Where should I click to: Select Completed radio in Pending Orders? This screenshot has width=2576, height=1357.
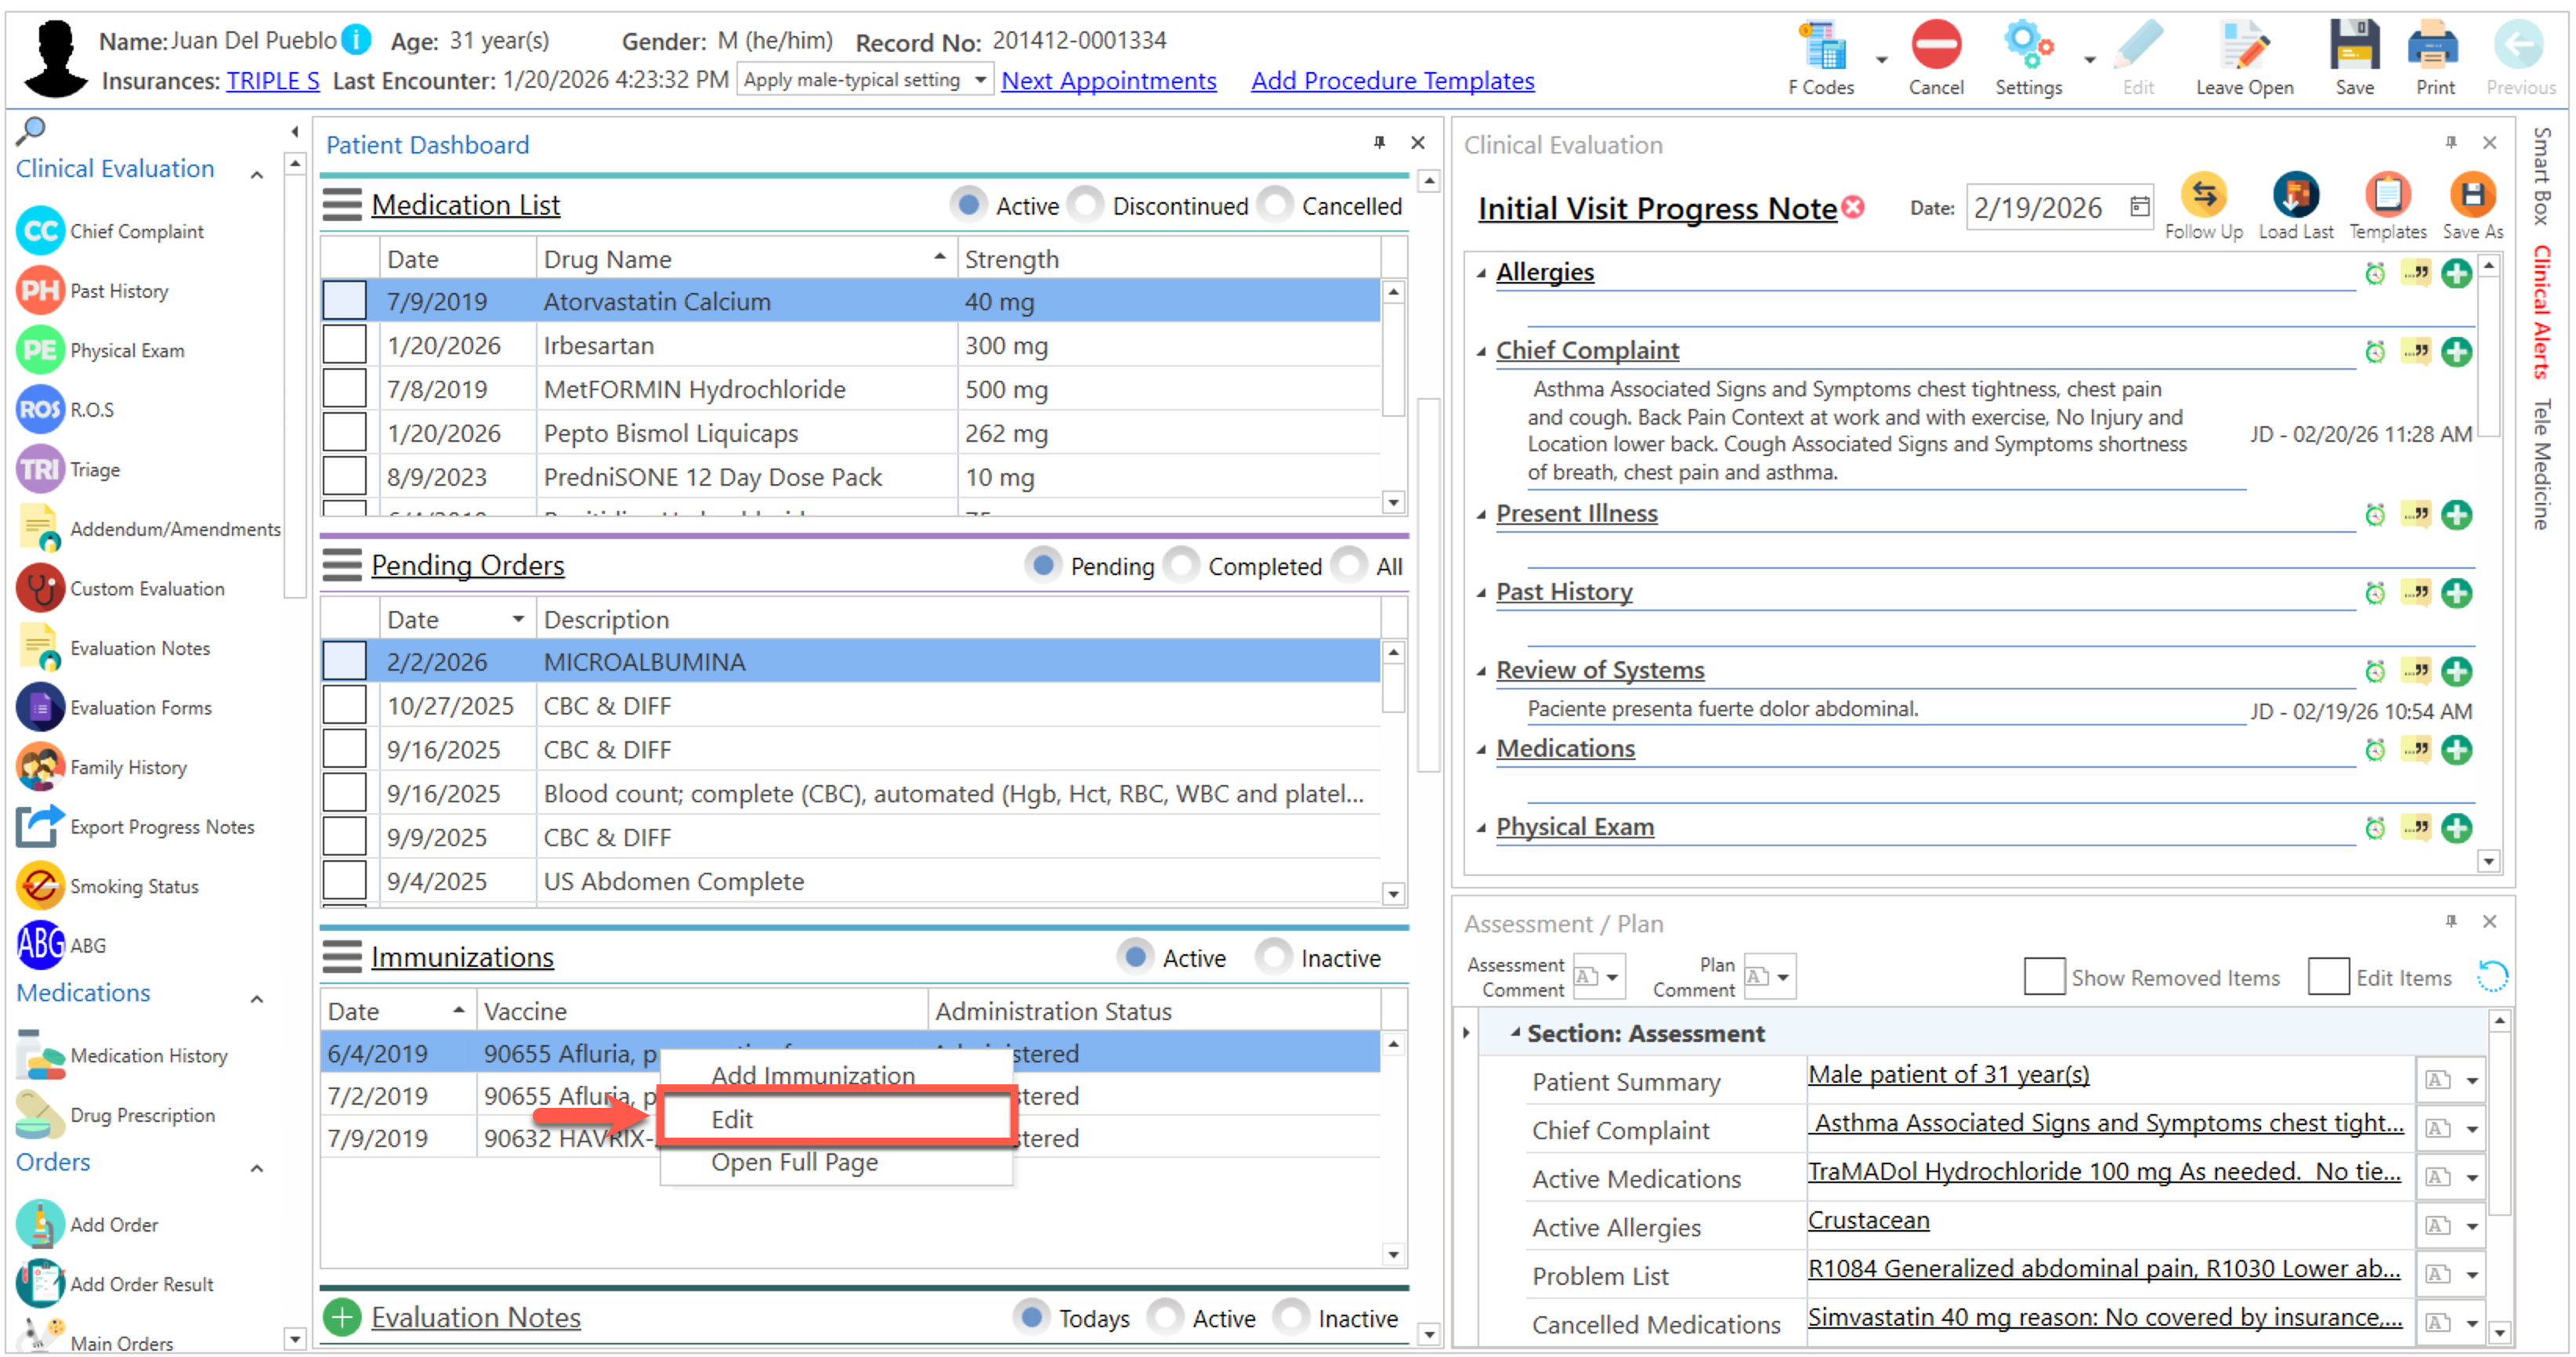click(x=1182, y=566)
